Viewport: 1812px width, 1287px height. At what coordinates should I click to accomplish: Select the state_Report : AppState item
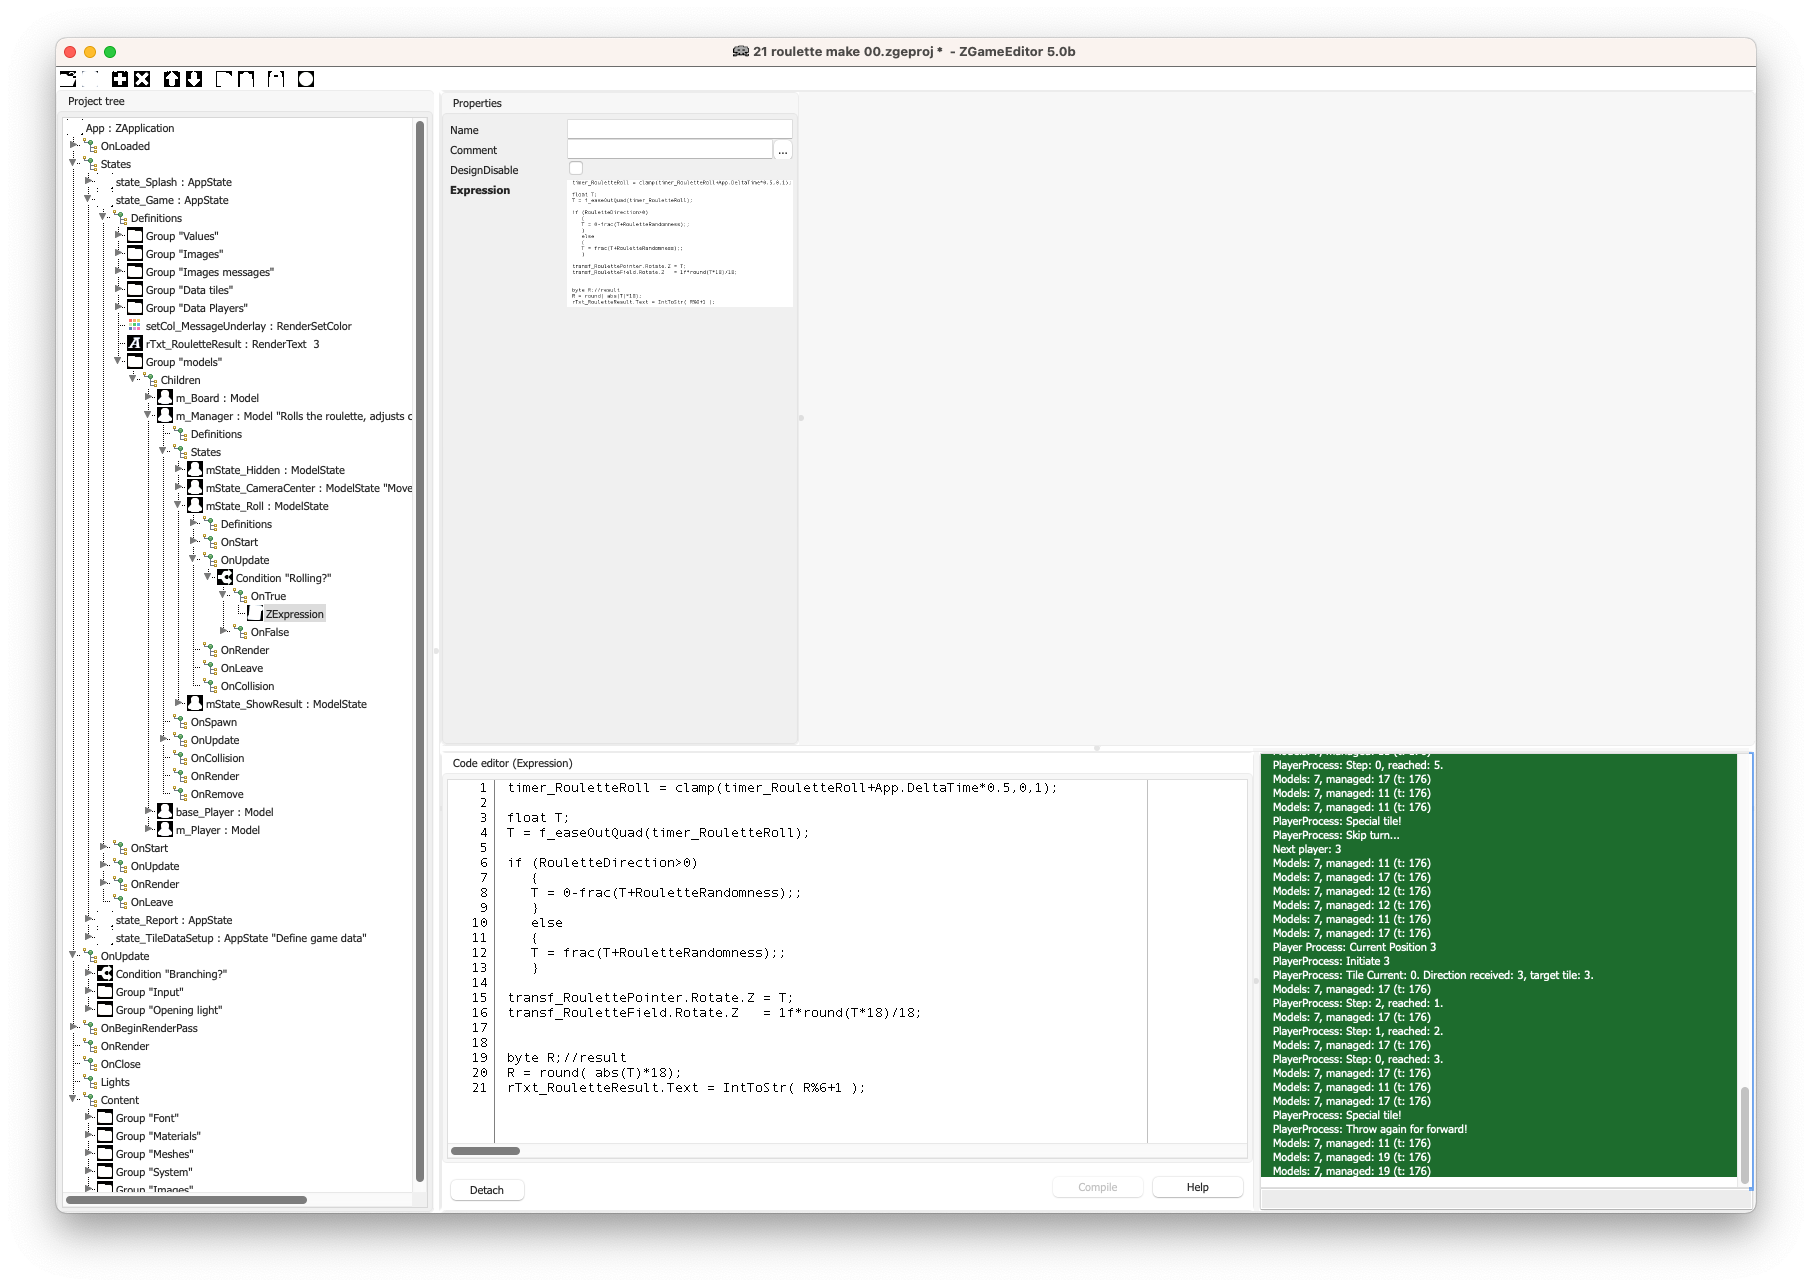tap(174, 920)
